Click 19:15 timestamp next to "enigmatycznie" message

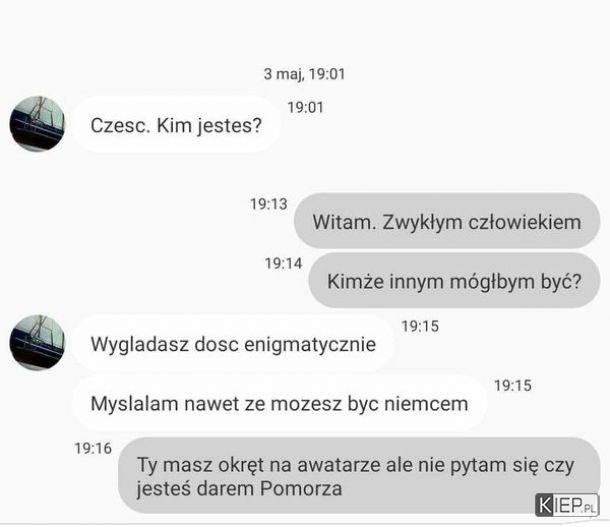point(420,326)
